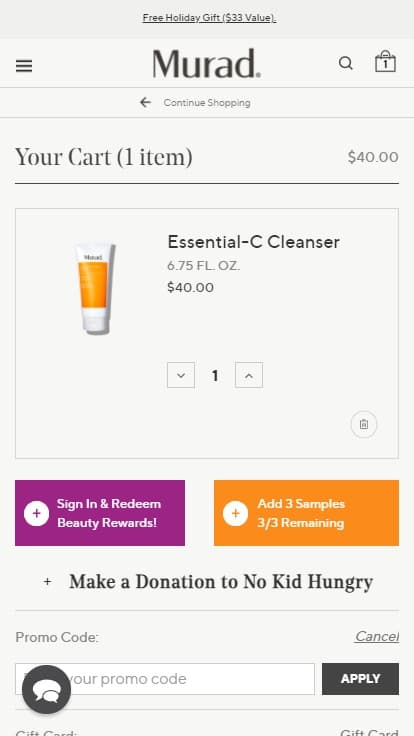Select Sign In & Redeem Beauty Rewards

pyautogui.click(x=100, y=513)
